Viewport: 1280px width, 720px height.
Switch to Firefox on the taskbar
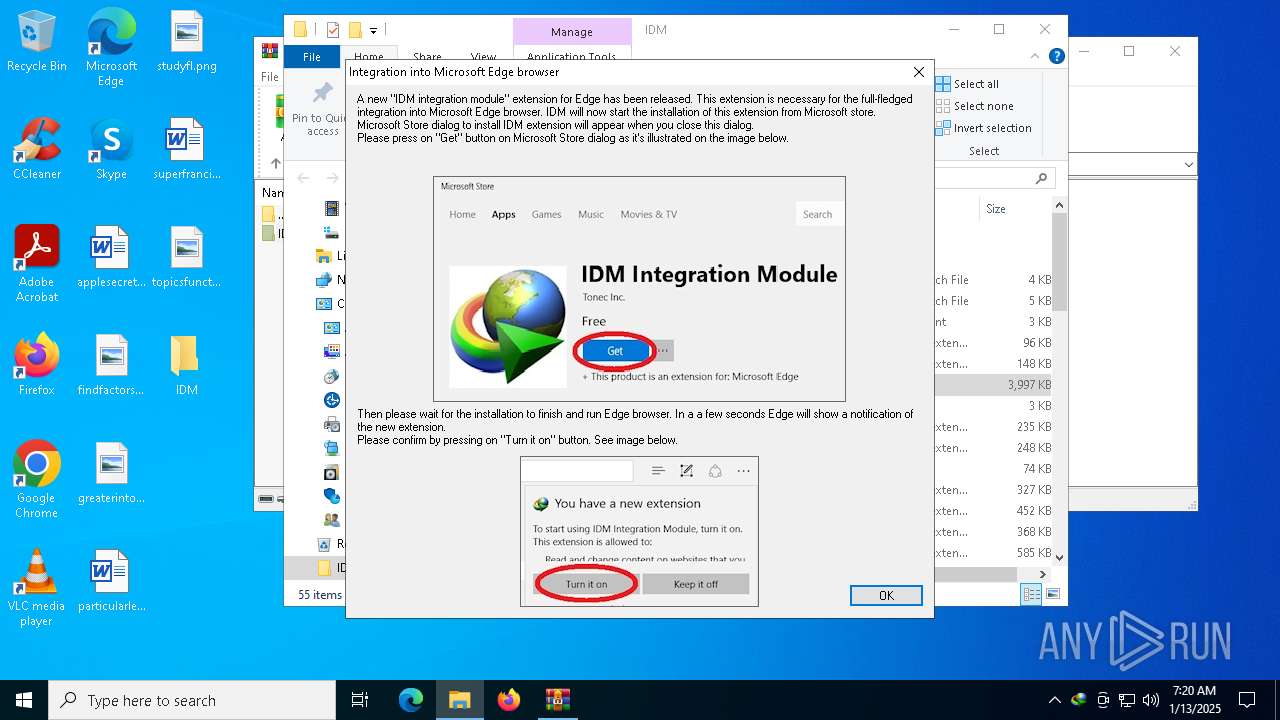pyautogui.click(x=509, y=700)
